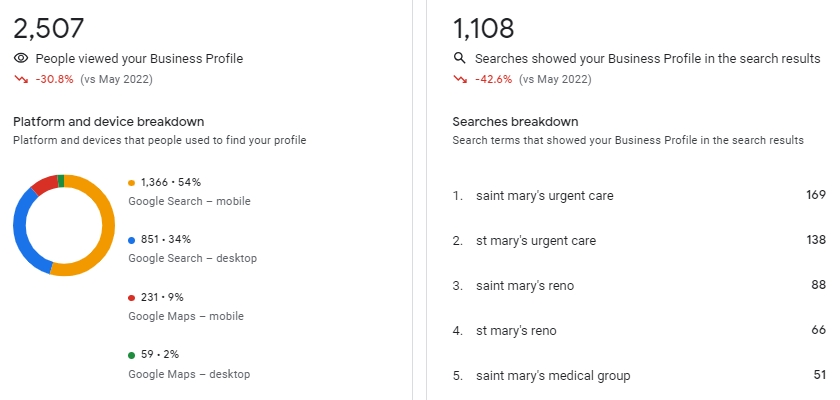
Task: Select the 'st mary's urgent care' search term
Action: coord(536,241)
